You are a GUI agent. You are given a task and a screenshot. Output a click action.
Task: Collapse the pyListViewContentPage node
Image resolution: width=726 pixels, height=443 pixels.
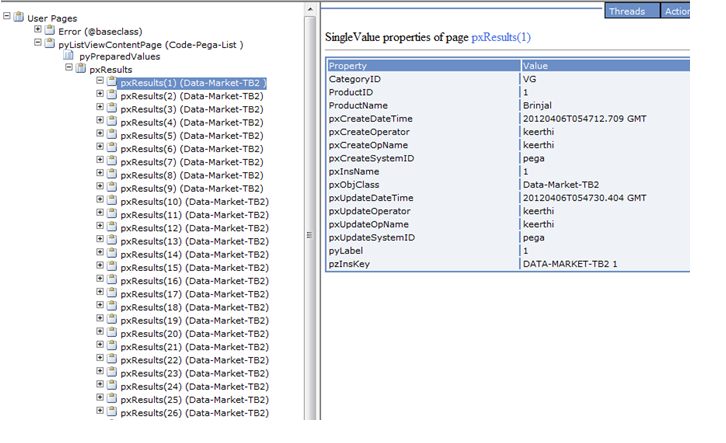(x=38, y=43)
